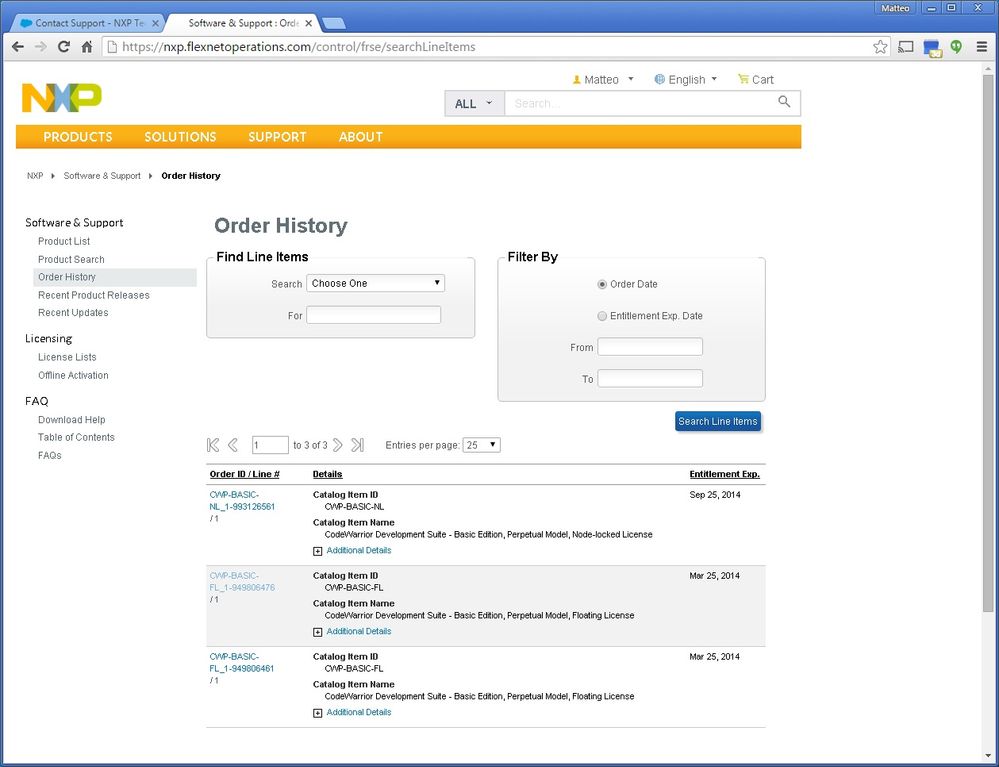Open order CWP-BASIC-FL_1-949806461 link
This screenshot has width=999, height=767.
tap(242, 663)
